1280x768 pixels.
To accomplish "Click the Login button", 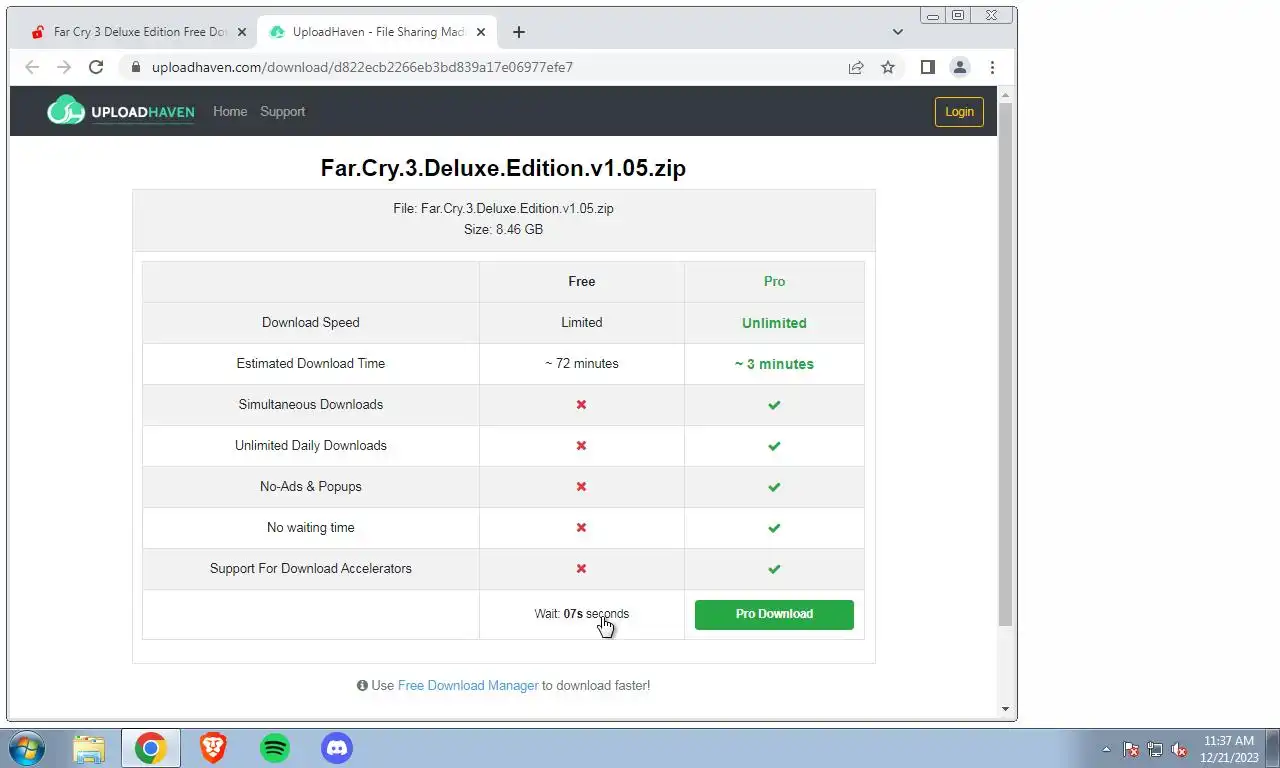I will 959,111.
